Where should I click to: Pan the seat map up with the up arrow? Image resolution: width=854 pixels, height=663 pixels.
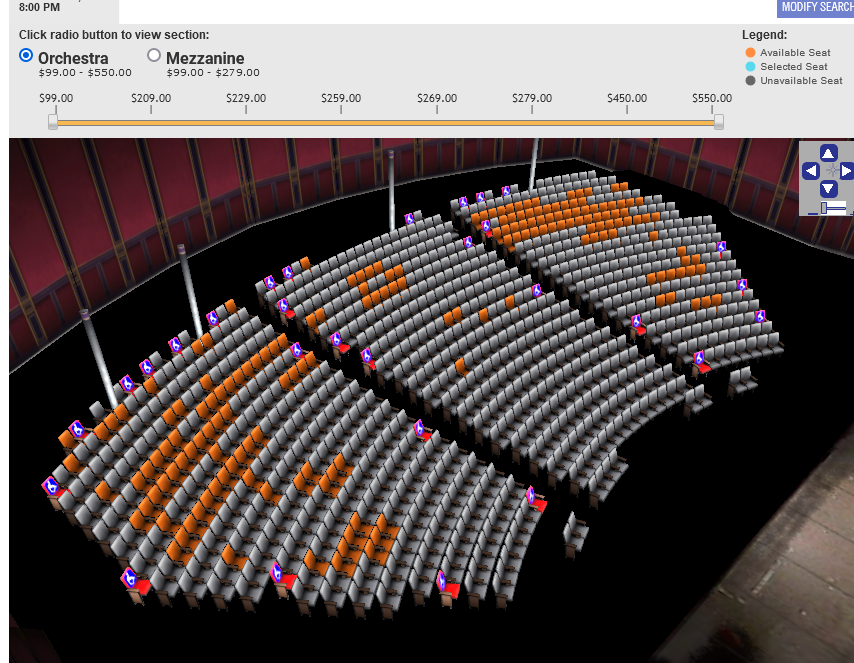point(828,153)
